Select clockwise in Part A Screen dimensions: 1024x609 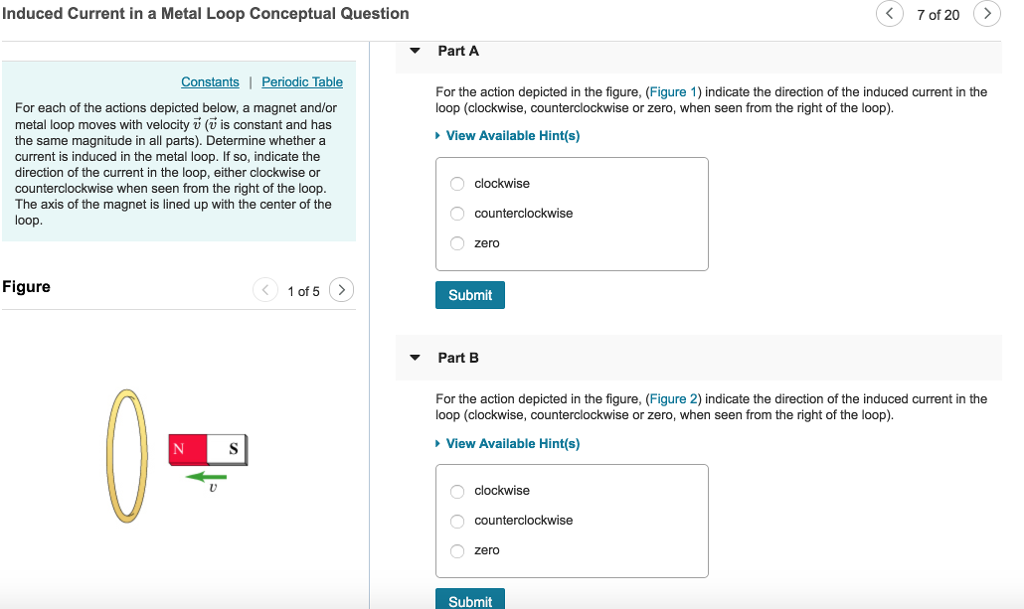click(457, 183)
